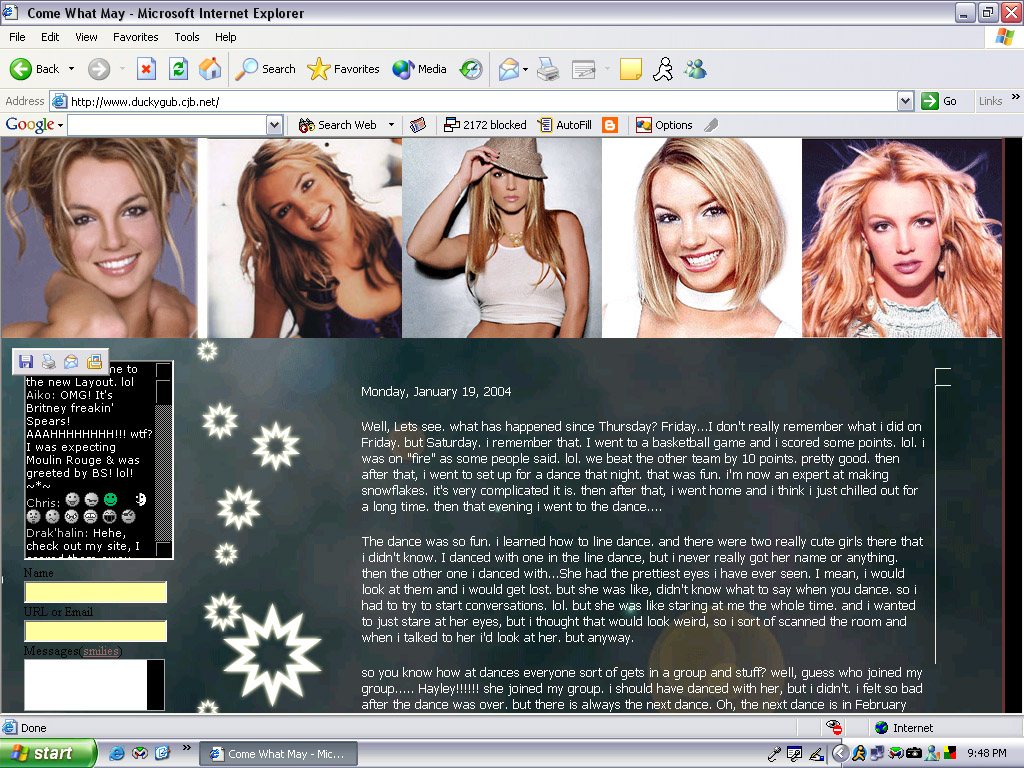Viewport: 1024px width, 768px height.
Task: Open the Favorites pane
Action: (x=343, y=69)
